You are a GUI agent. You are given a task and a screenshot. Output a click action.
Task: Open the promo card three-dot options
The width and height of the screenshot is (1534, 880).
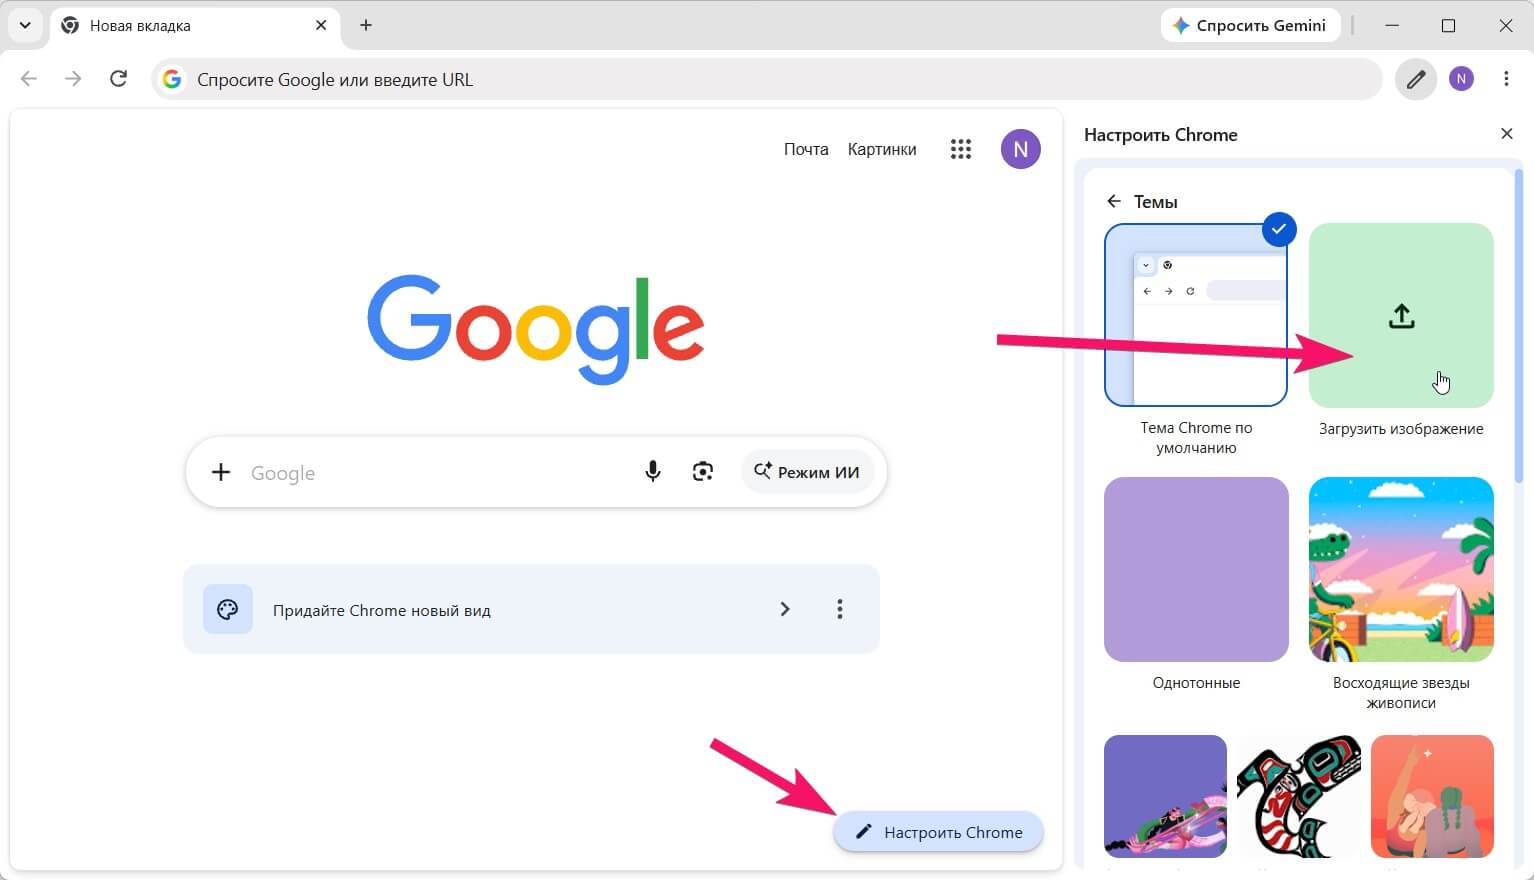point(840,609)
